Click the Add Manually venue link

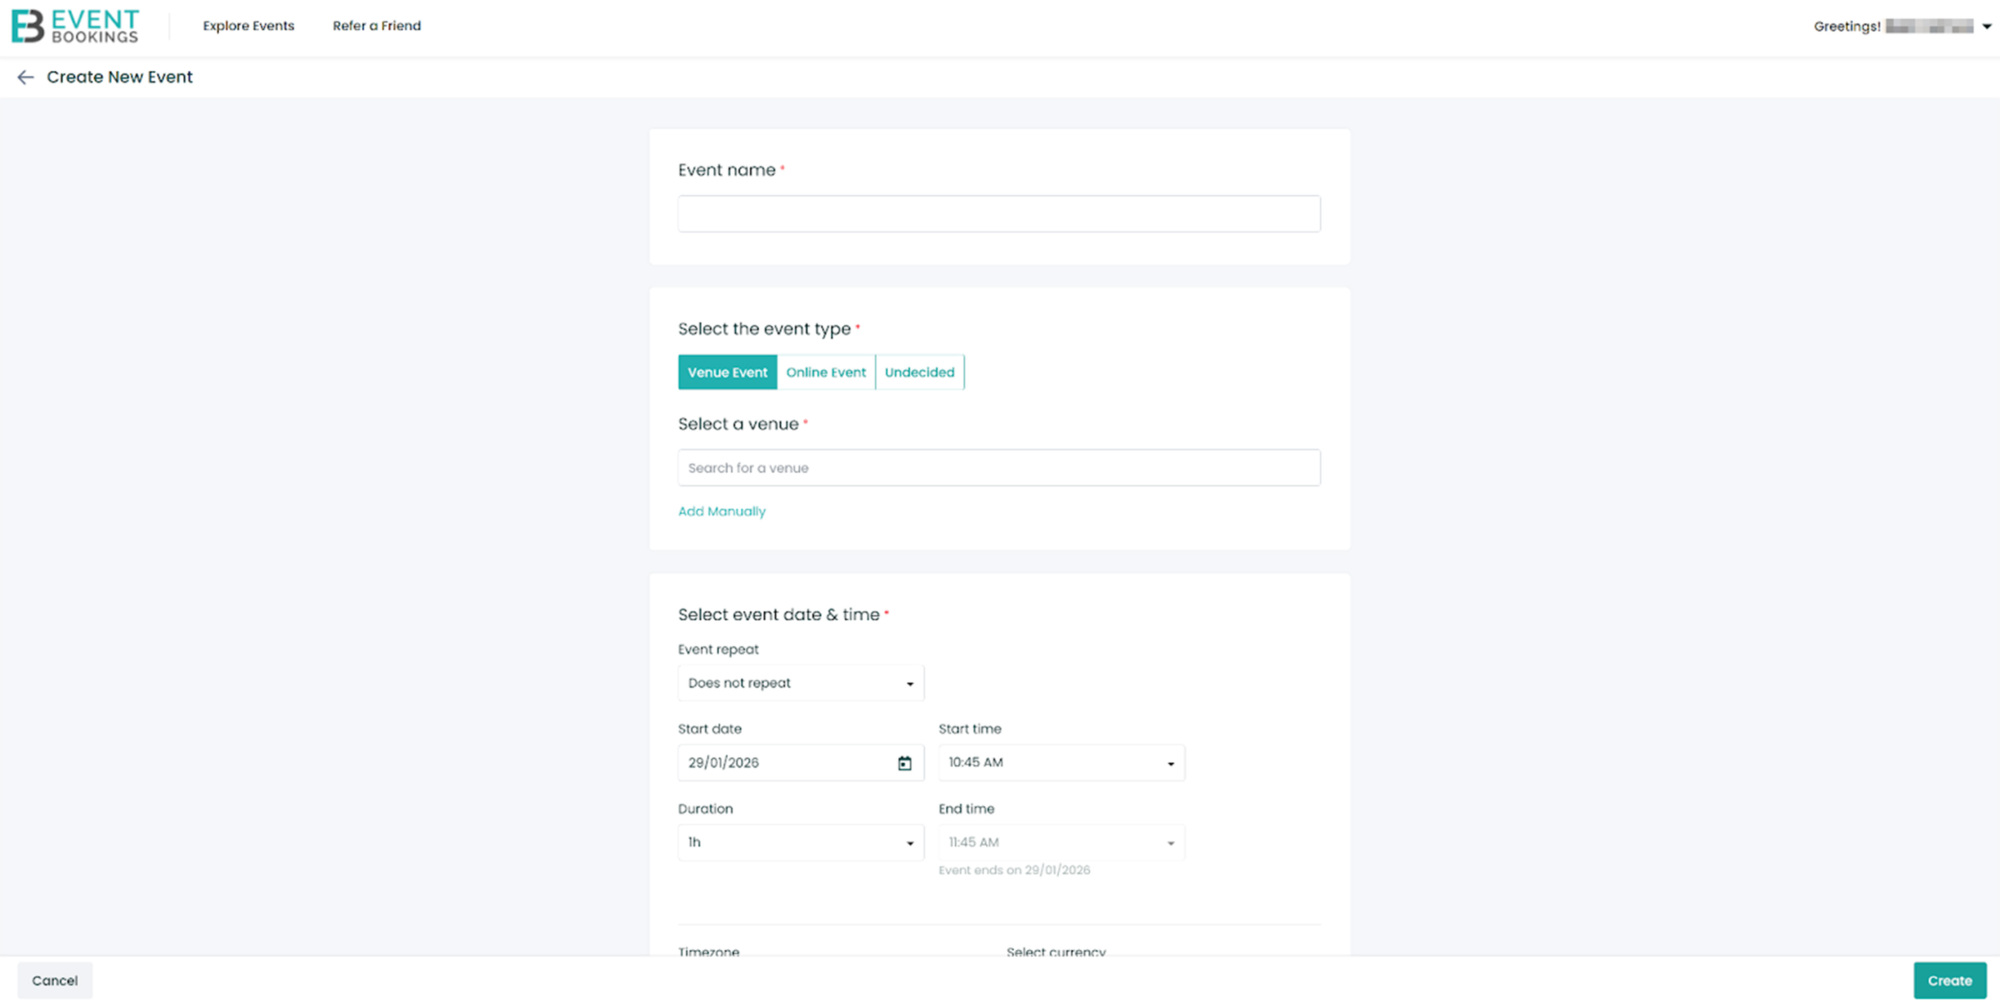[x=721, y=511]
